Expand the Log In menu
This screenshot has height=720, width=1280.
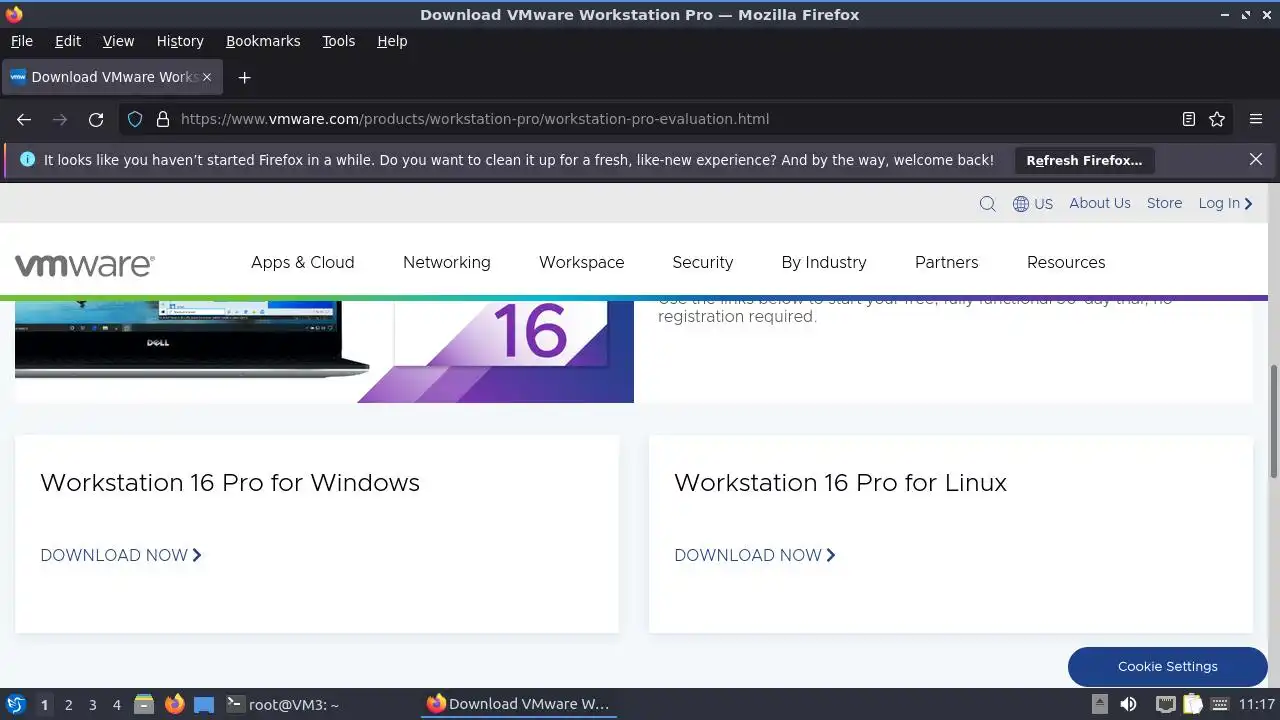(x=1225, y=203)
